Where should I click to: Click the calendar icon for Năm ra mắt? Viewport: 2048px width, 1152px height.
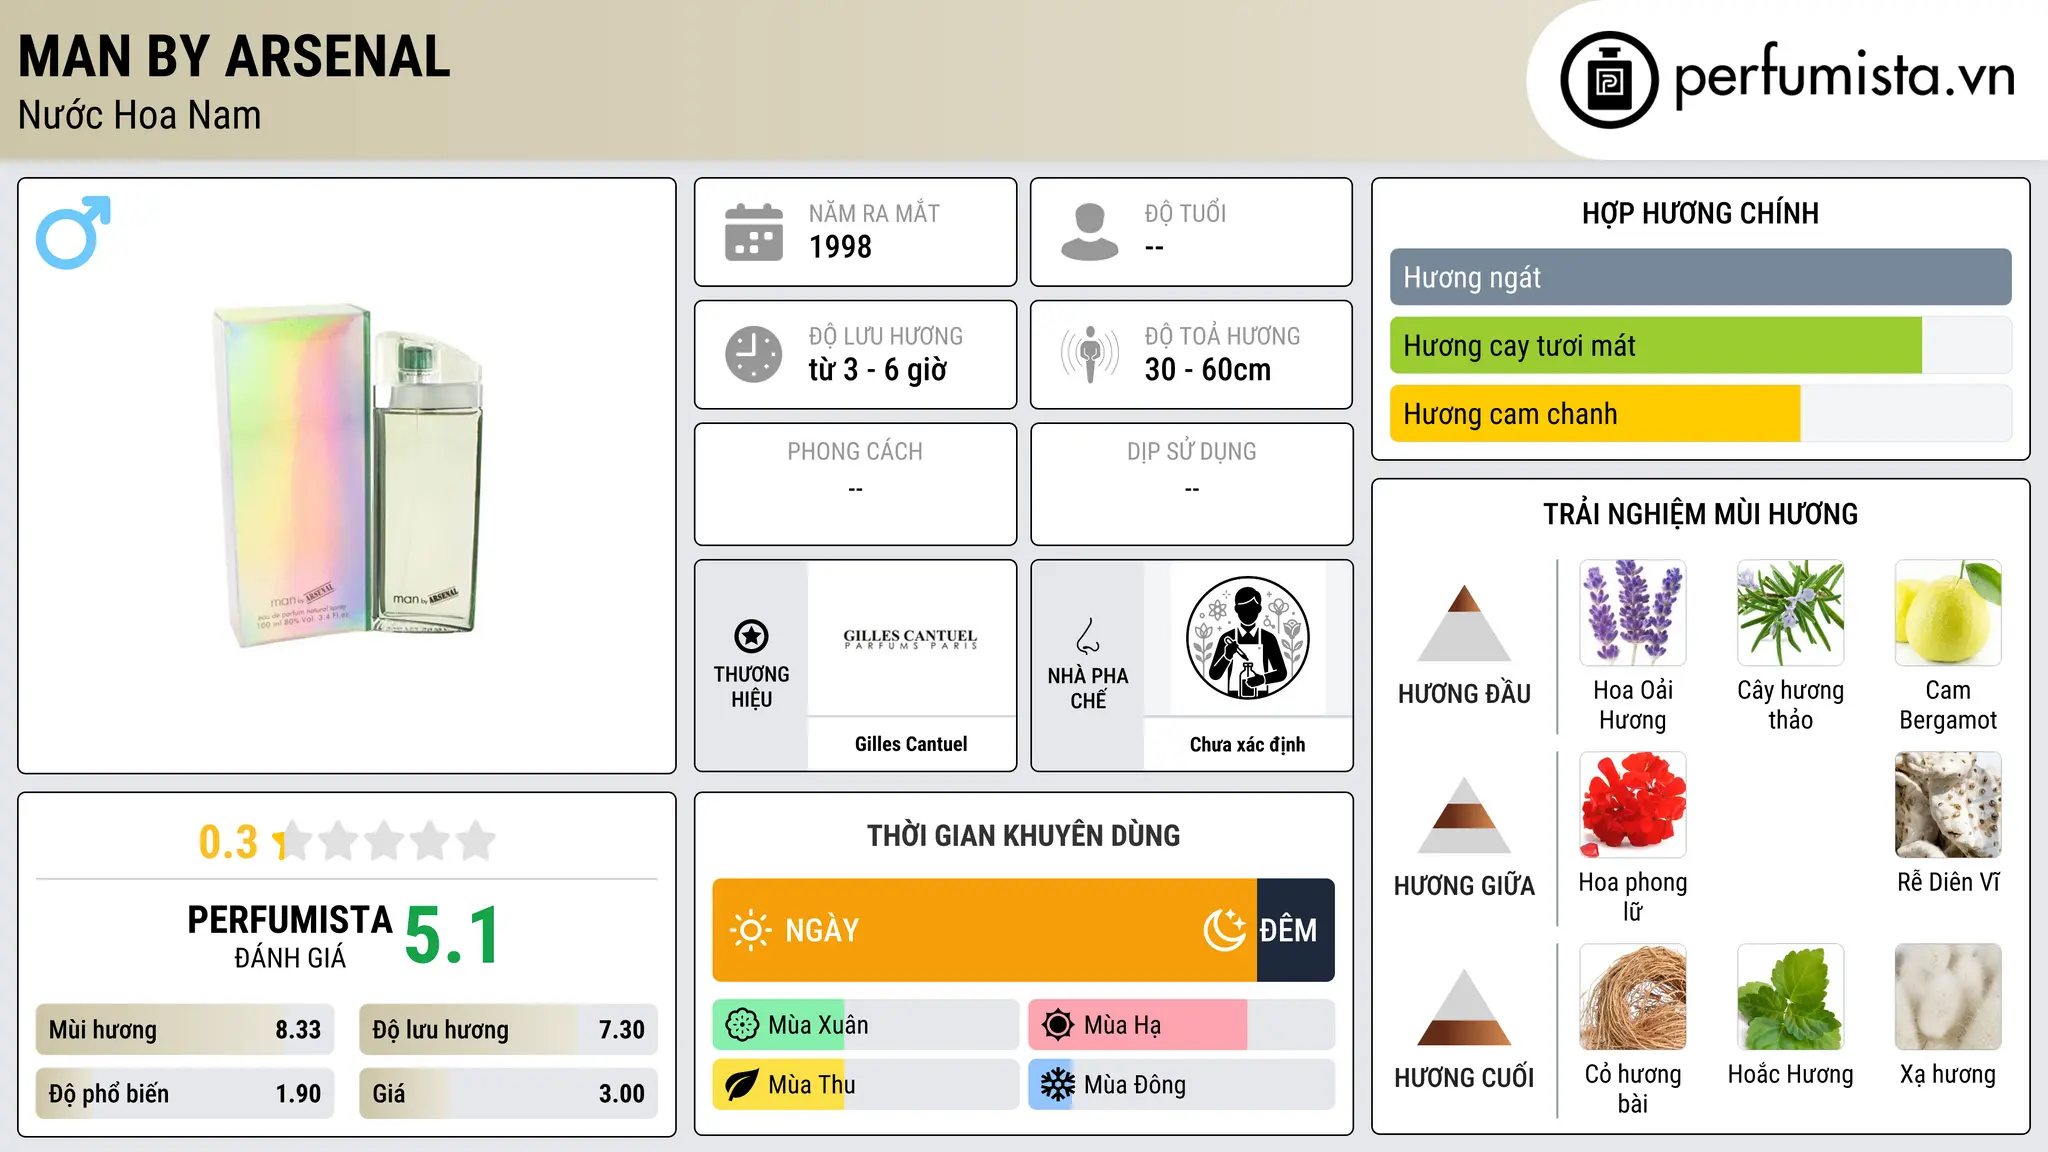tap(753, 232)
